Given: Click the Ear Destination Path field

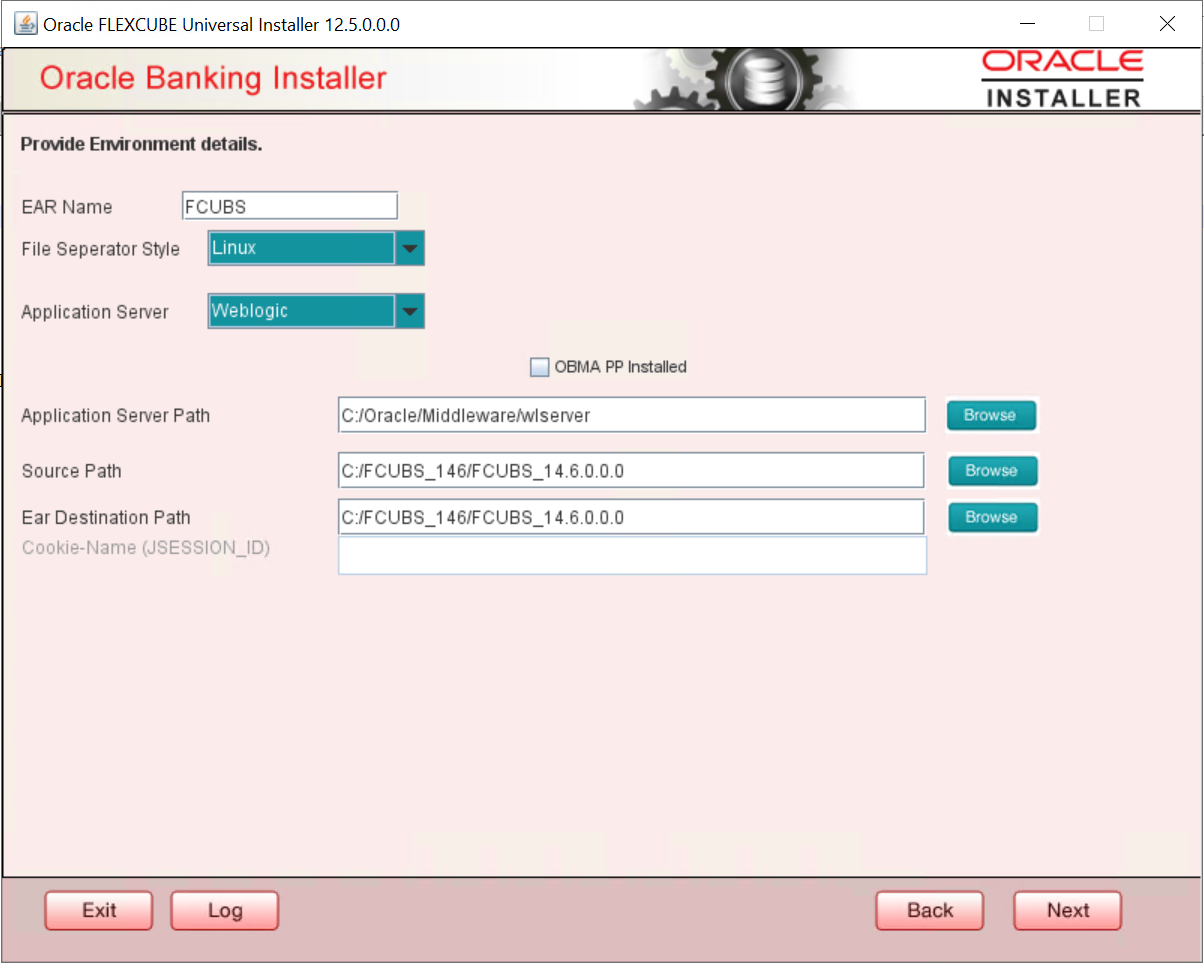Looking at the screenshot, I should (632, 517).
